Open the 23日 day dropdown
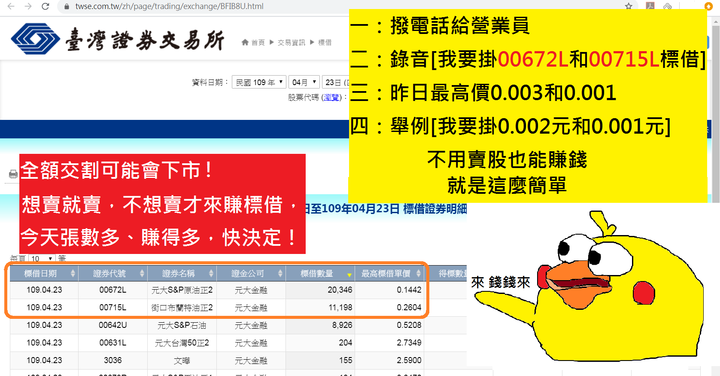Image resolution: width=720 pixels, height=376 pixels. [336, 82]
